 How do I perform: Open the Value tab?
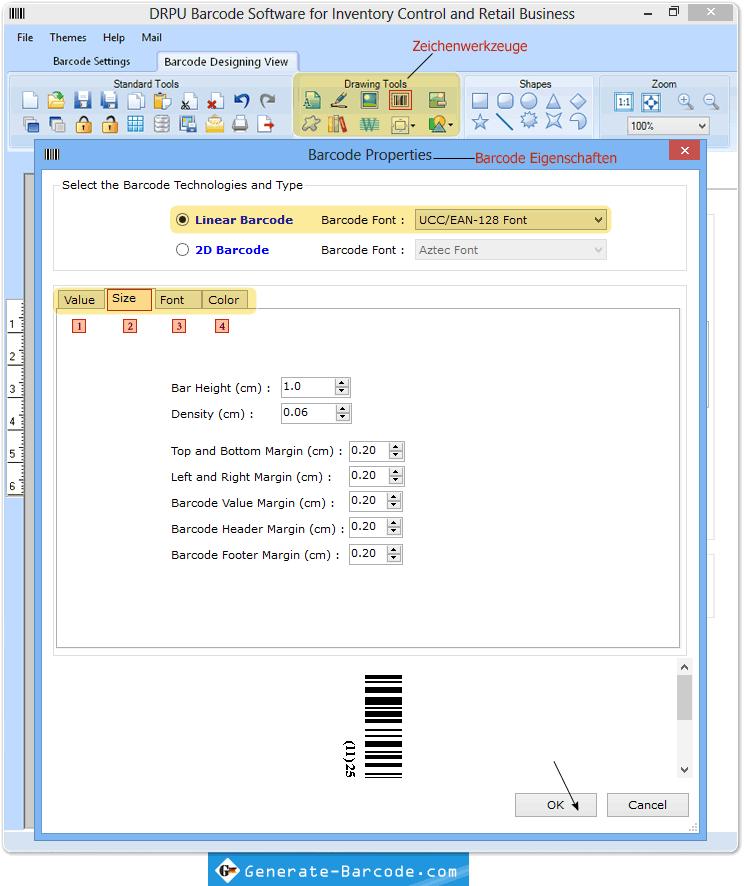click(x=80, y=299)
